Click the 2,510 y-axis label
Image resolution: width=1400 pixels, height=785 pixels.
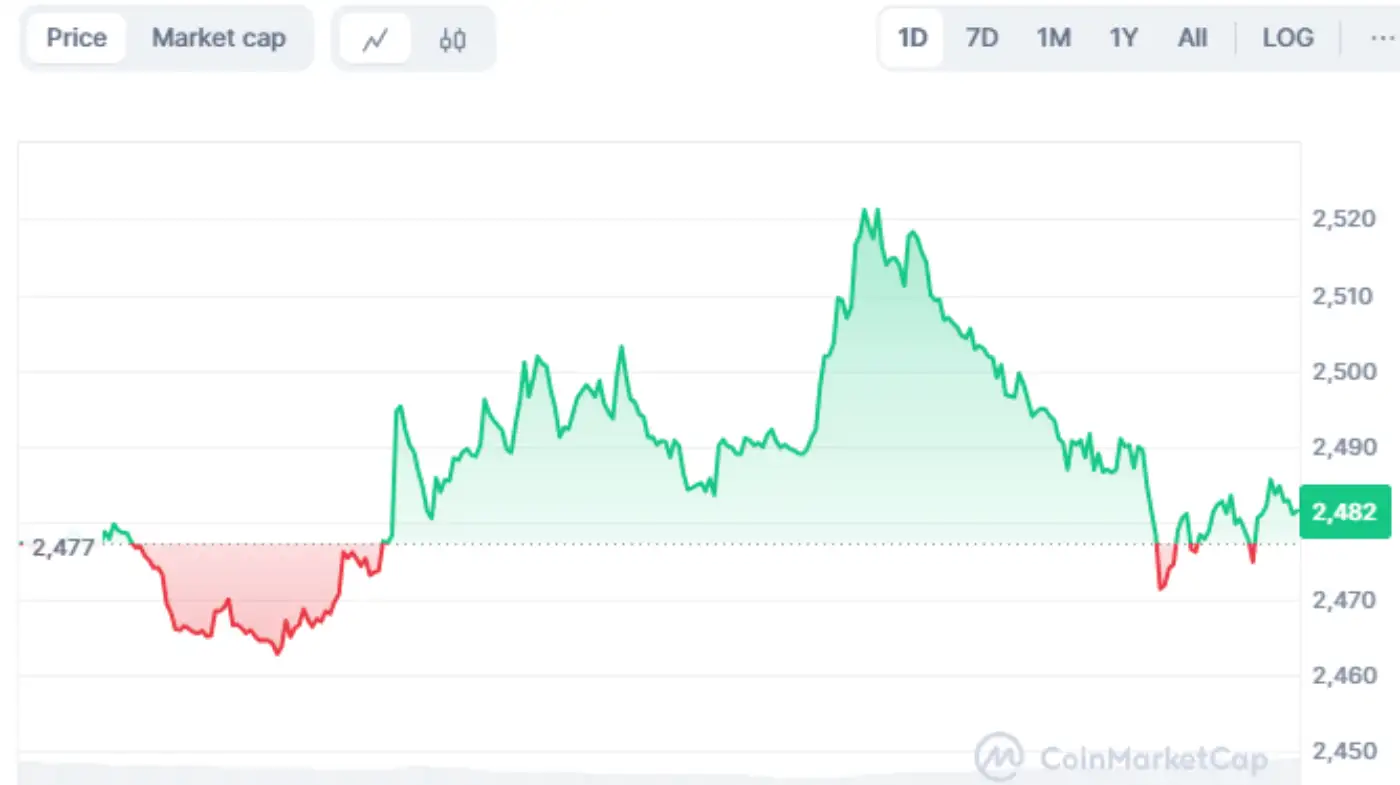pos(1343,295)
